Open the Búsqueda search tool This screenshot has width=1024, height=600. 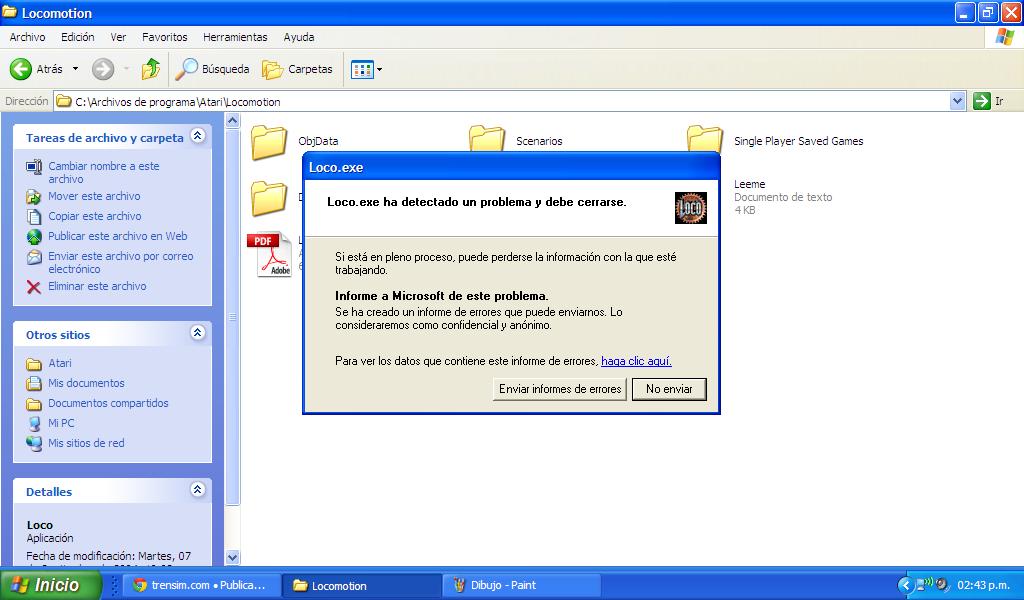pos(212,69)
